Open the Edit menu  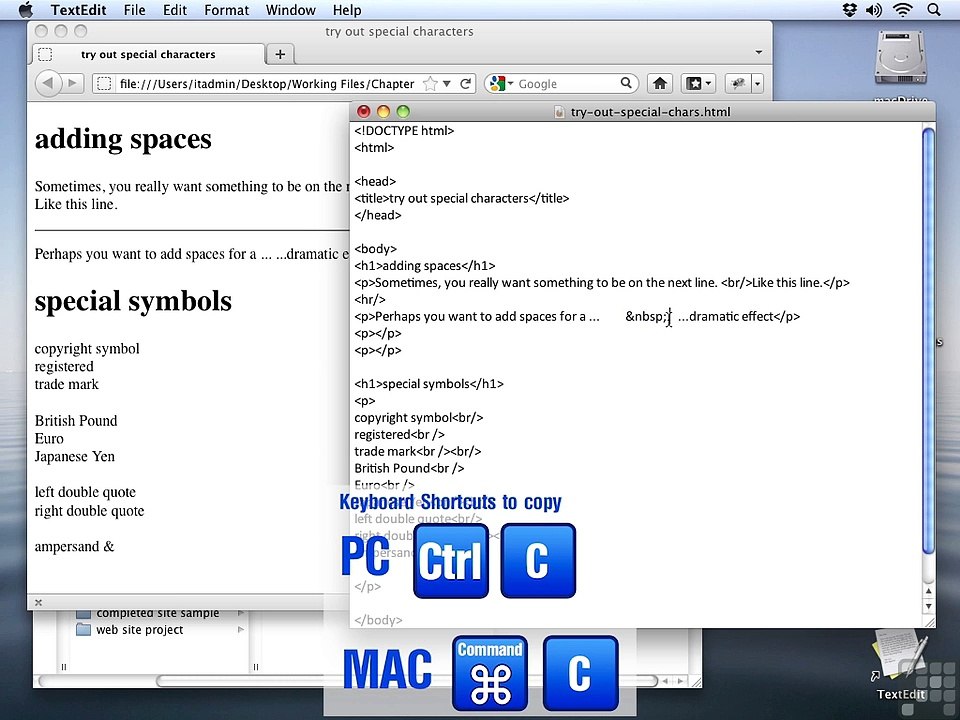tap(174, 10)
